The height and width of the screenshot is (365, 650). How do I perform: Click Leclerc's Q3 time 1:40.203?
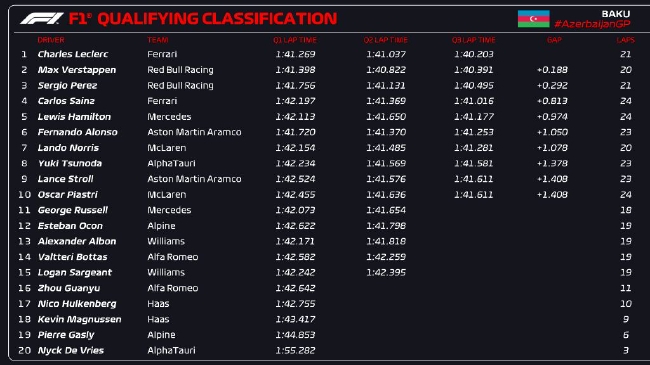click(473, 54)
